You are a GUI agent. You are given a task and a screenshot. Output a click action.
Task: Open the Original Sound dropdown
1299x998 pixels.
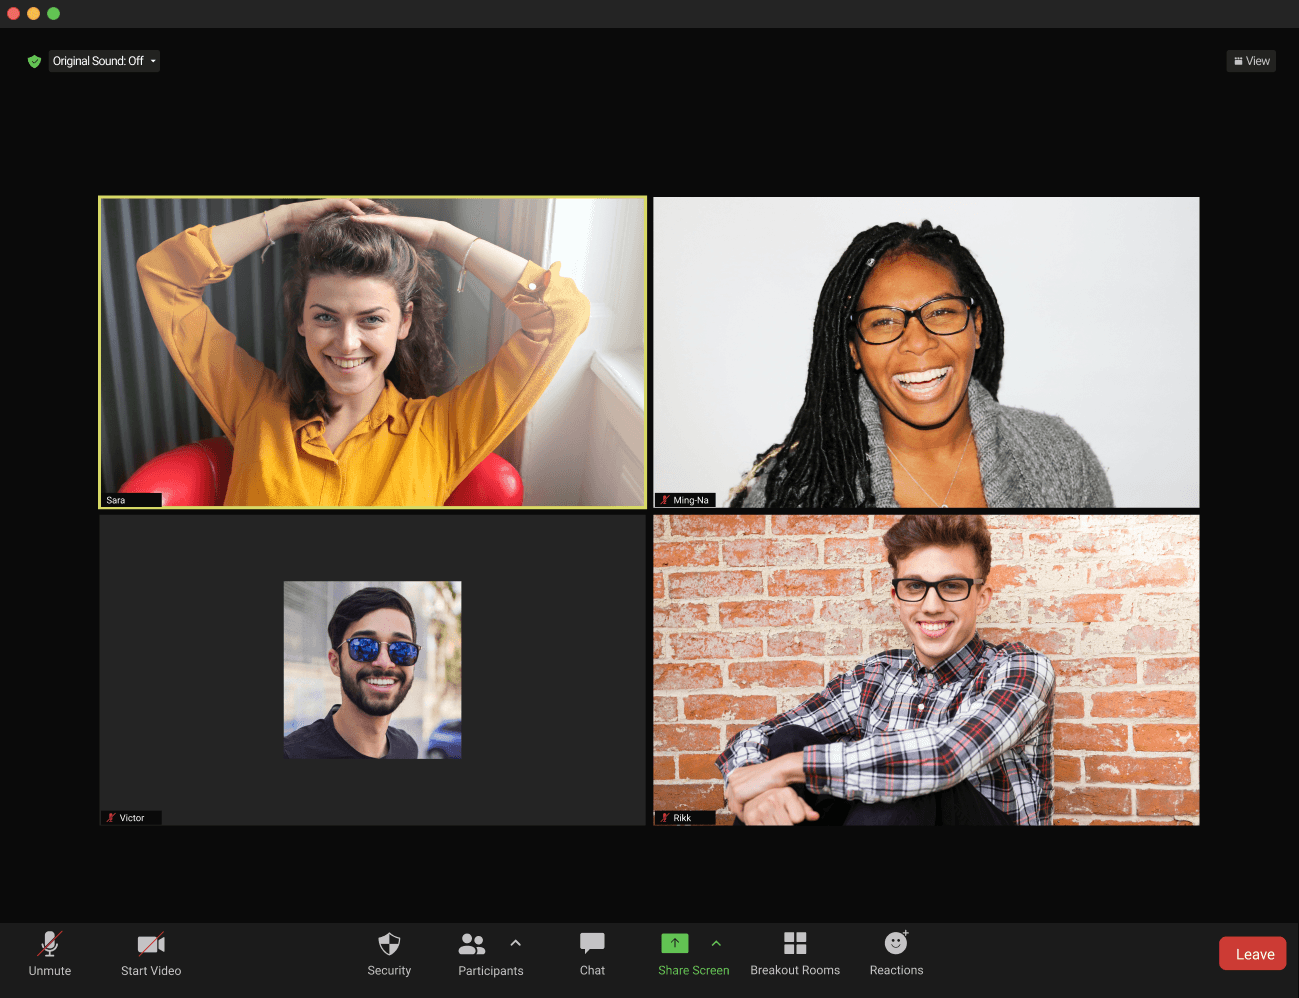tap(104, 61)
